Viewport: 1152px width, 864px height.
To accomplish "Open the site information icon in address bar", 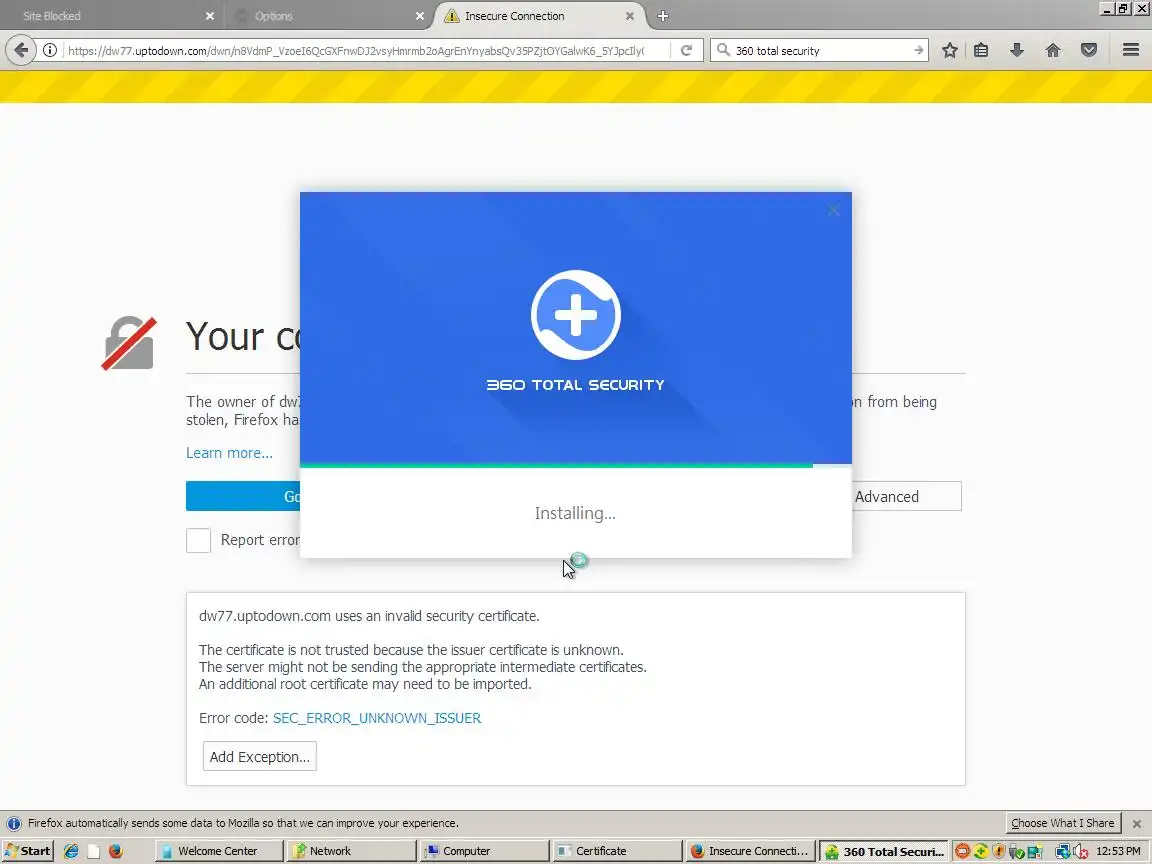I will click(x=49, y=50).
